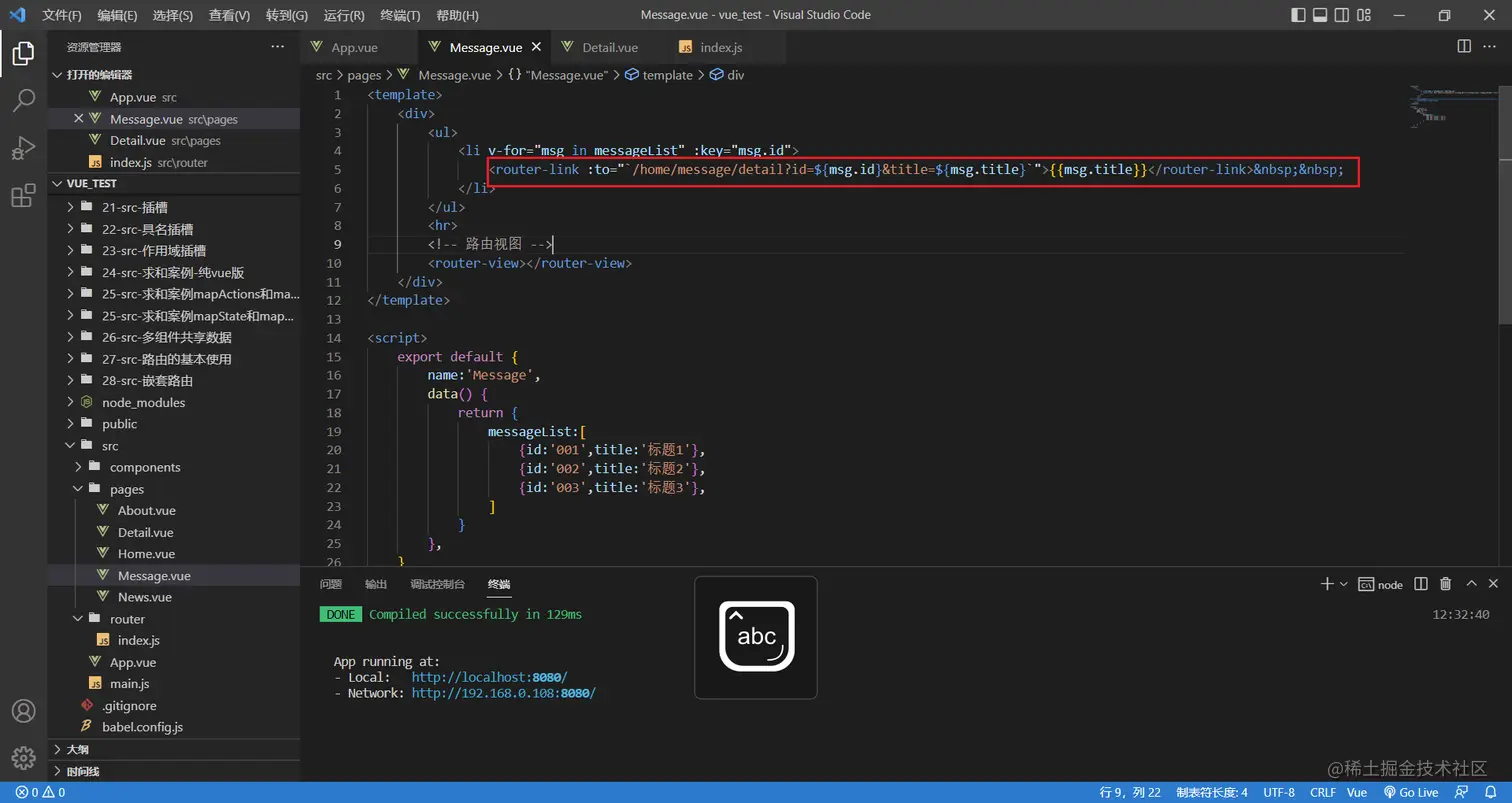The width and height of the screenshot is (1512, 803).
Task: Open the 选择(S) menu
Action: pos(173,15)
